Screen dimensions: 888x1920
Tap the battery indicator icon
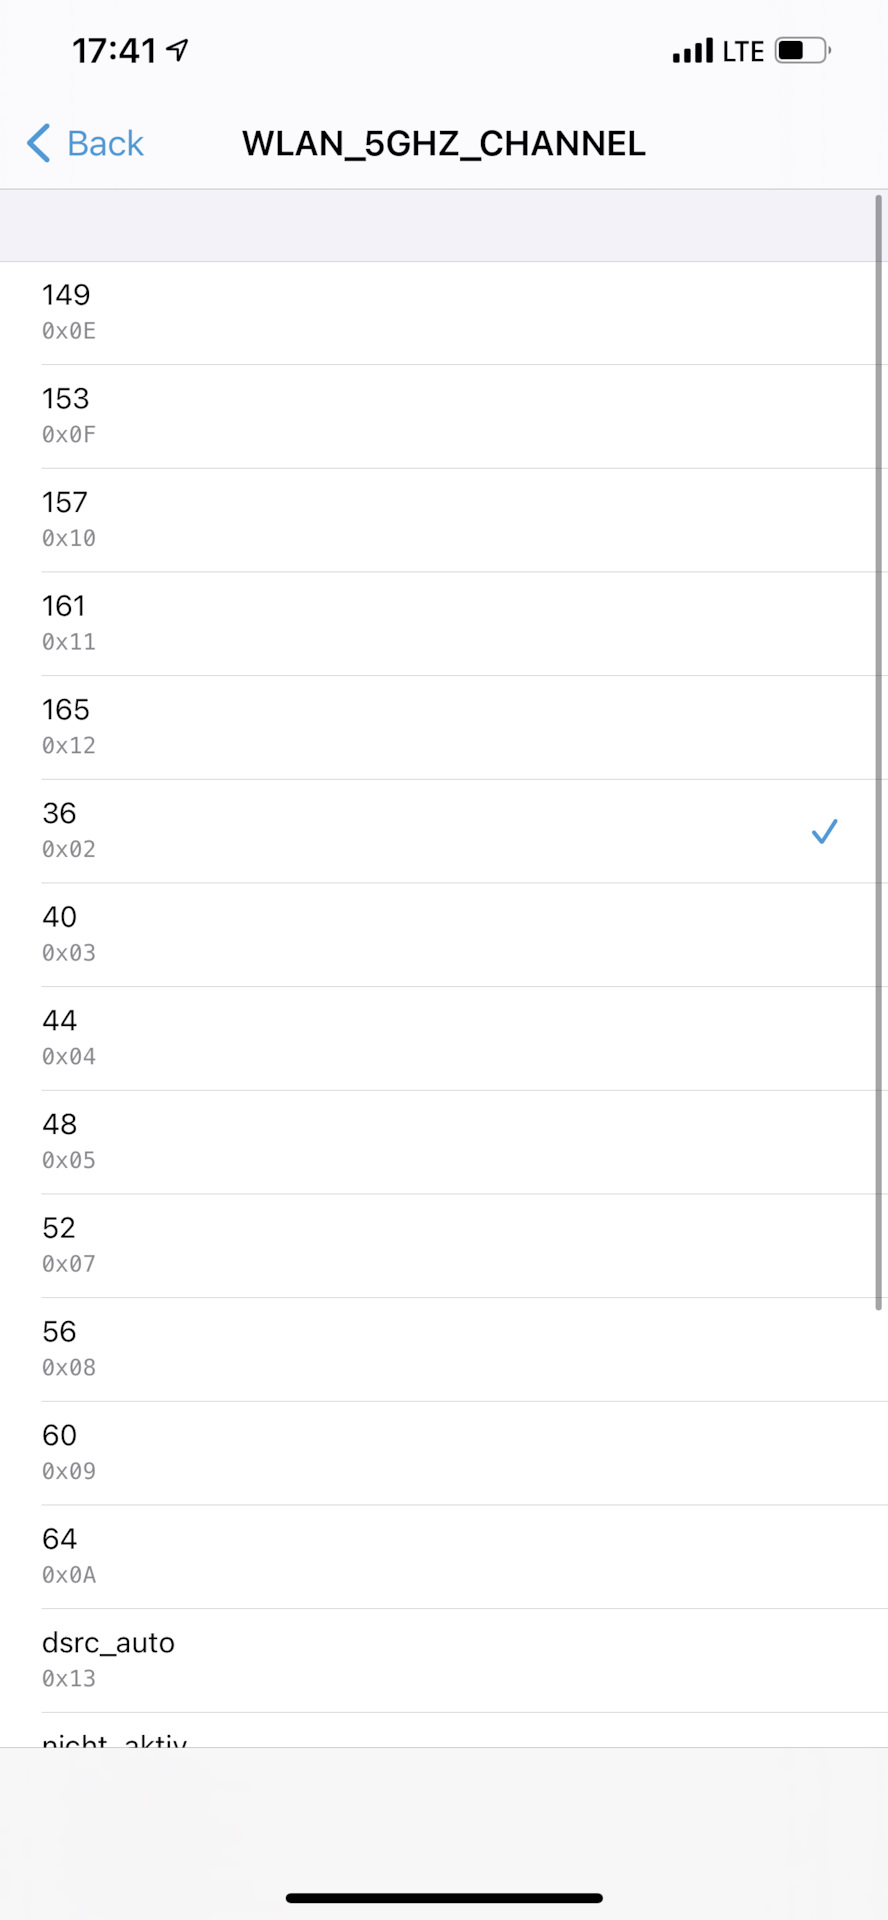[802, 50]
